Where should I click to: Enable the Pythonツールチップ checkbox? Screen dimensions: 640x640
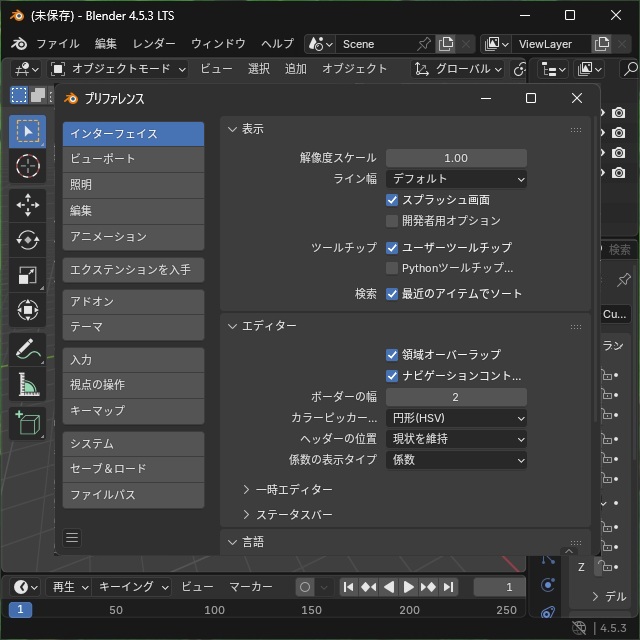pyautogui.click(x=392, y=268)
